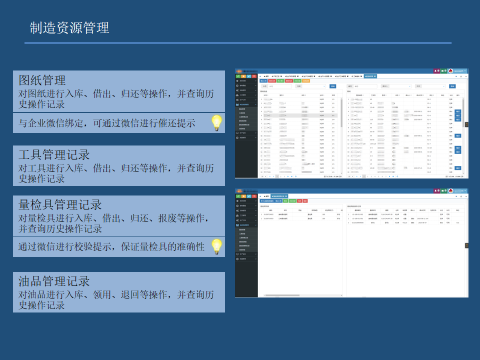Select the highlighted blue tab in upper screenshot
Viewport: 480px width, 360px height.
(x=370, y=76)
